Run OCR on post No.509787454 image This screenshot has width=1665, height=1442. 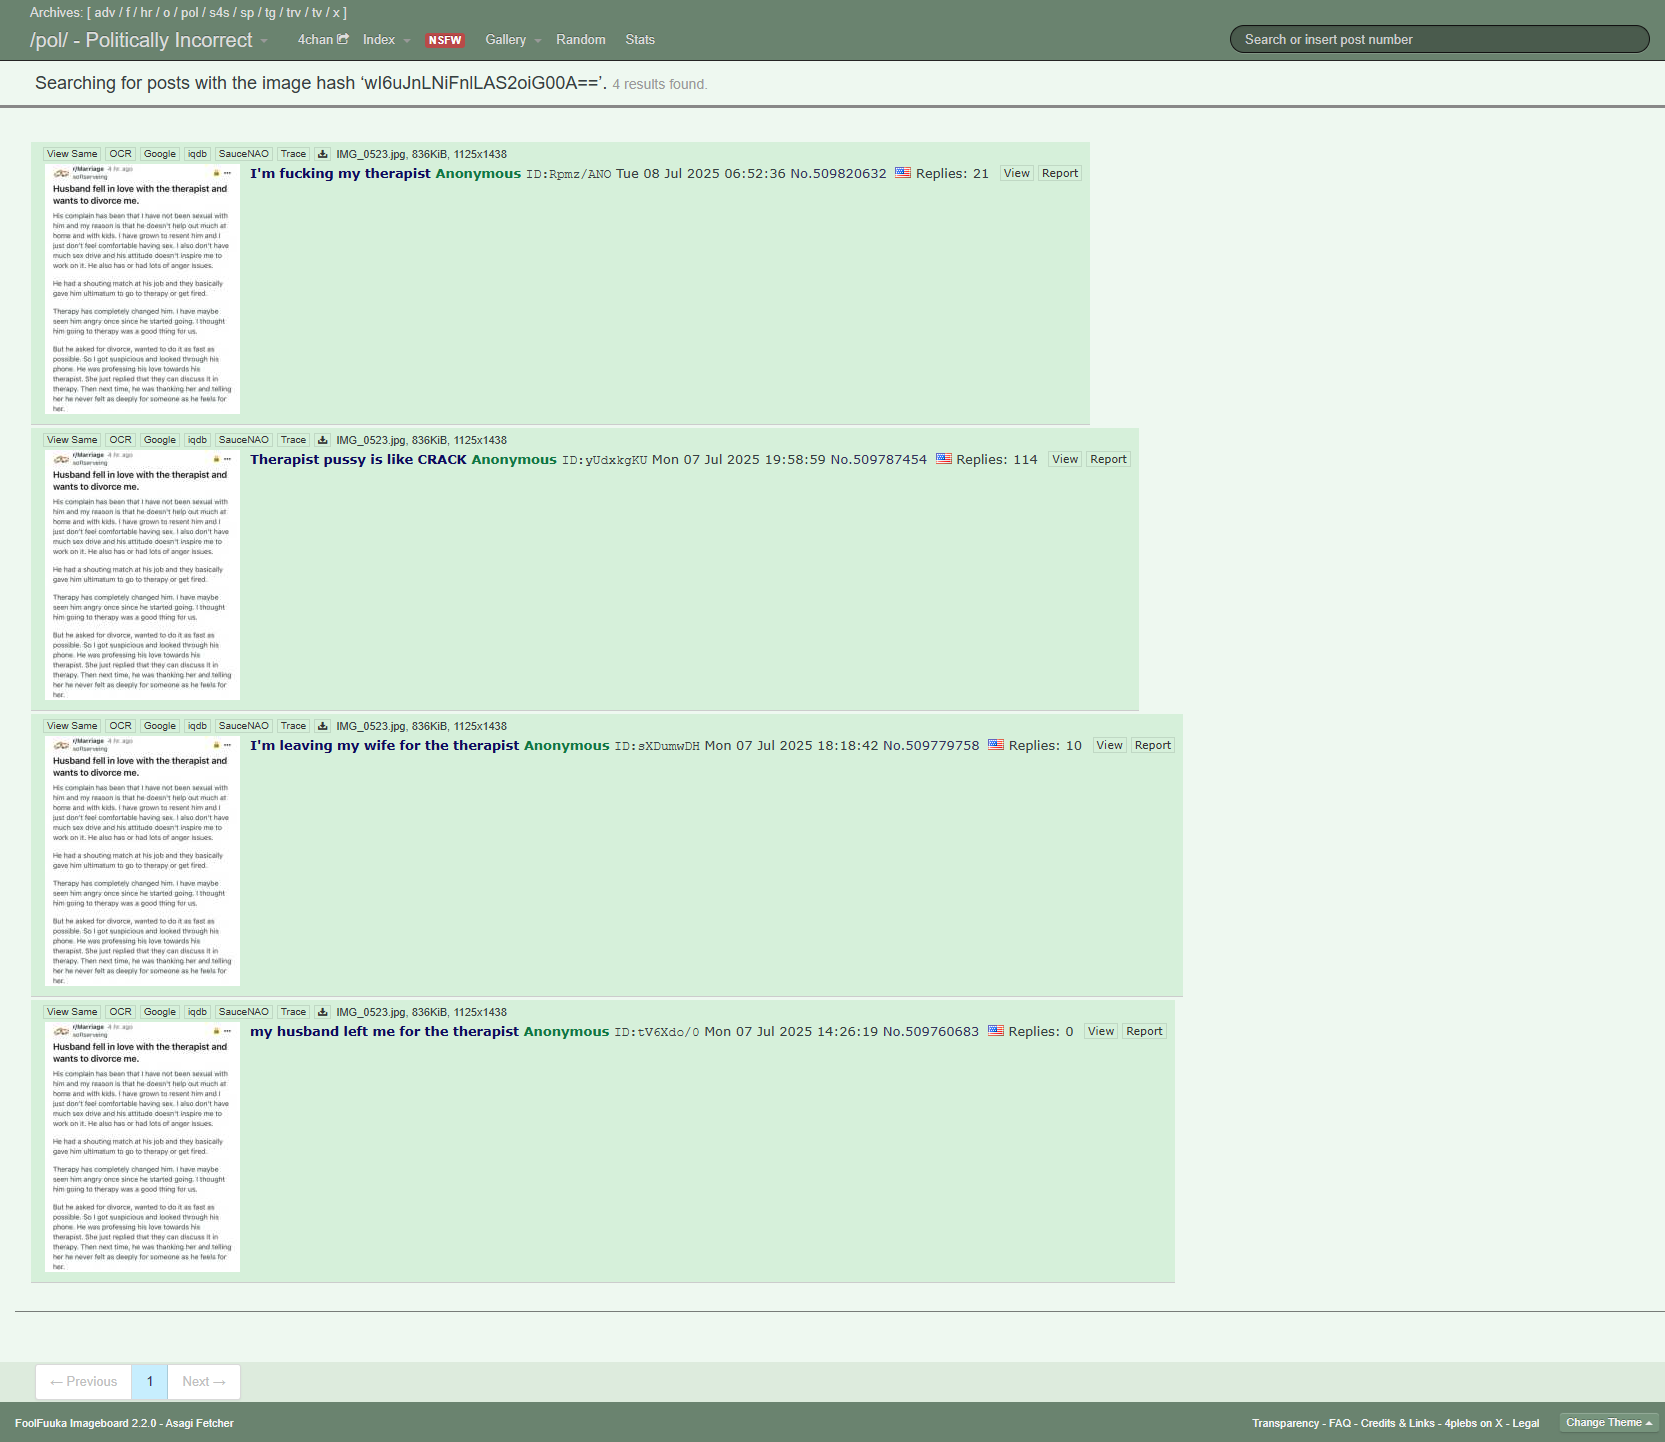[120, 440]
